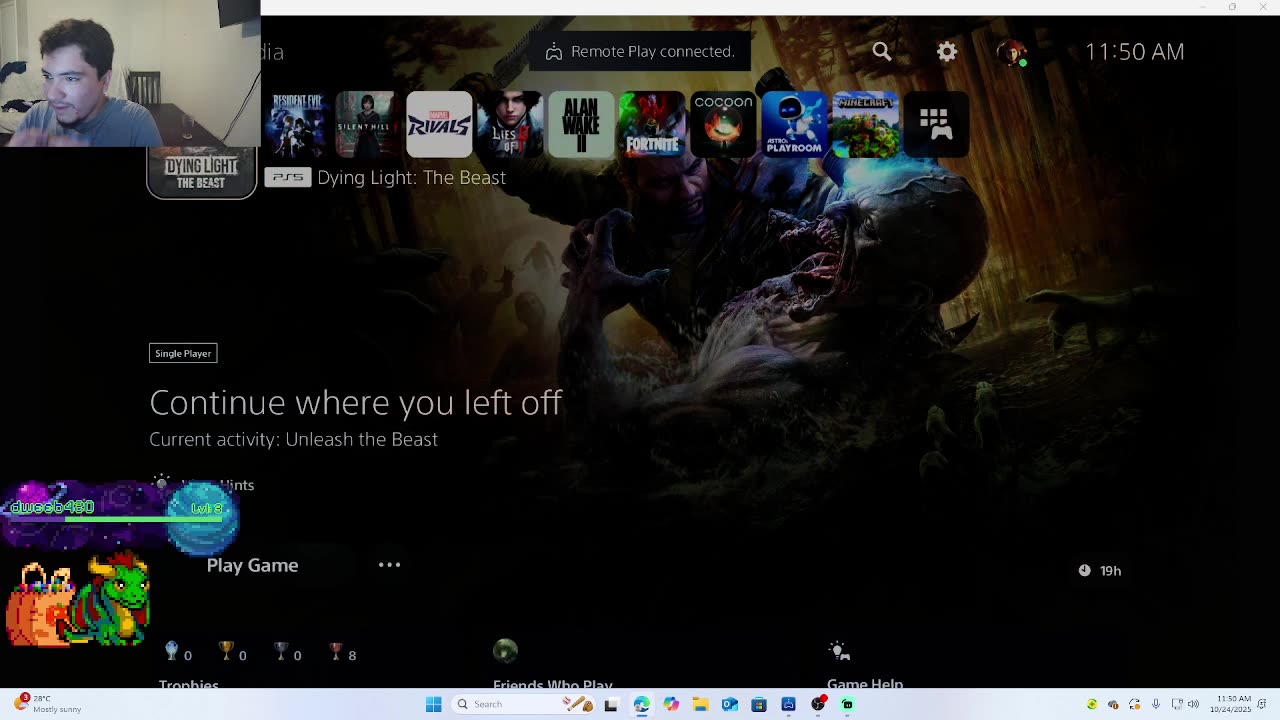The image size is (1280, 720).
Task: Open Outlook from the taskbar
Action: coord(730,704)
